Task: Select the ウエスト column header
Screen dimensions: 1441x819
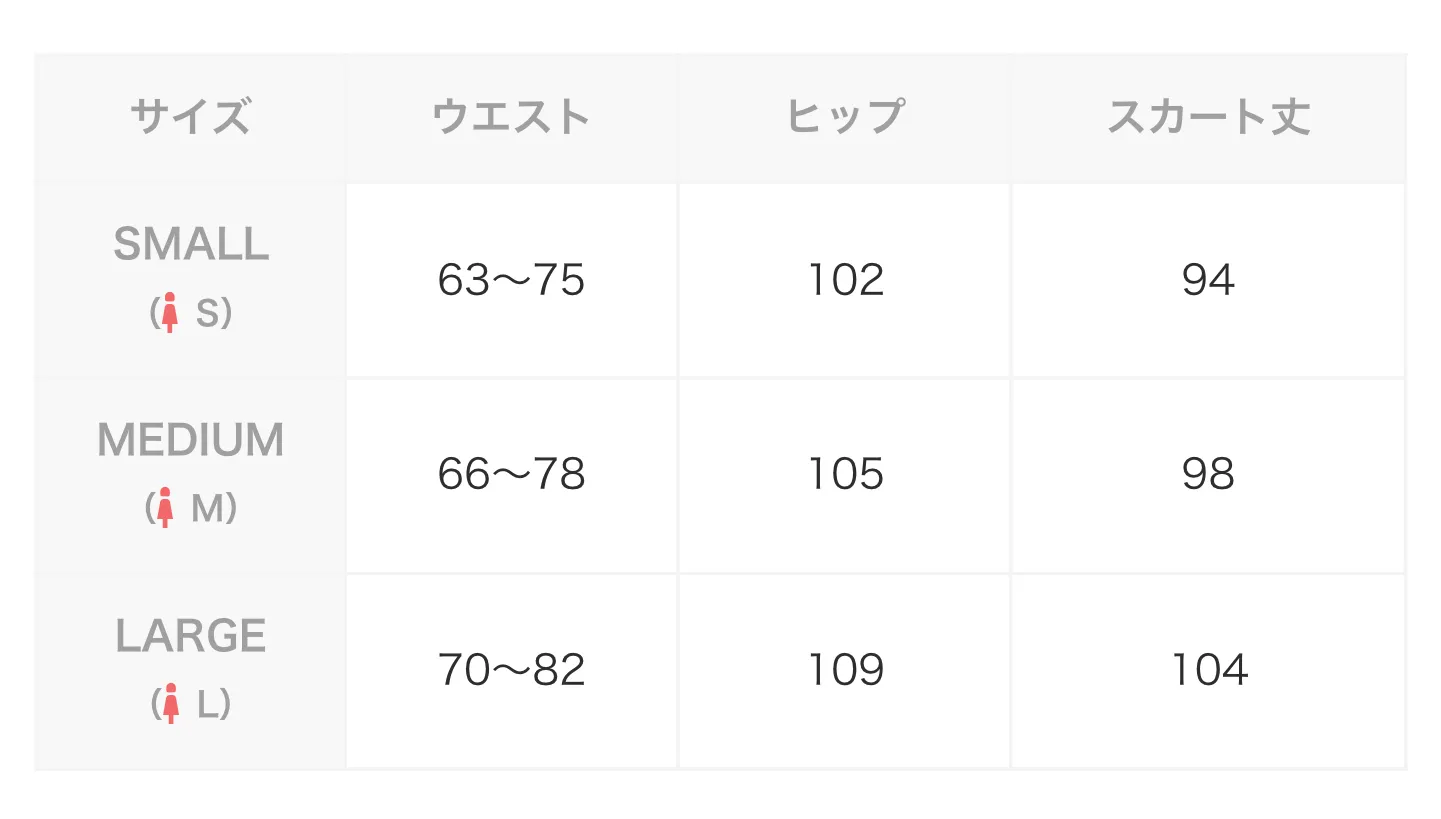Action: coord(511,118)
